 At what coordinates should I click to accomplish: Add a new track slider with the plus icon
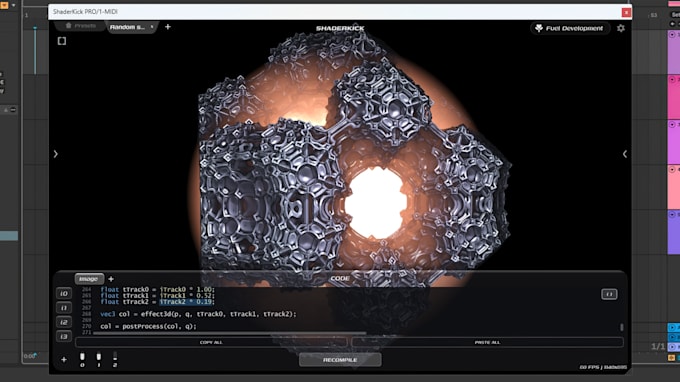click(x=64, y=359)
